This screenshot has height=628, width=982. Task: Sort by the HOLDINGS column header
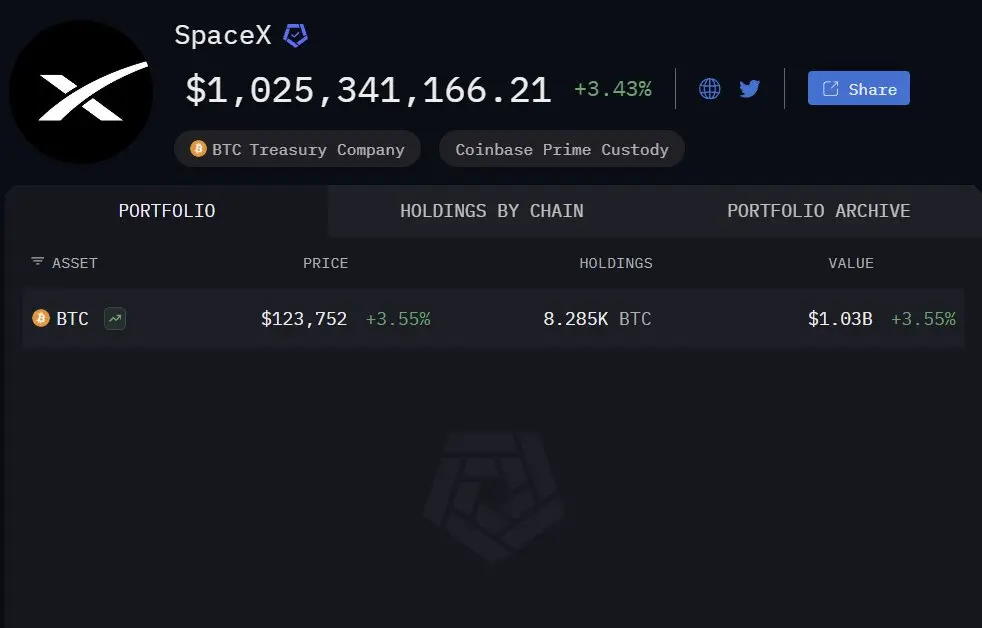(x=616, y=263)
